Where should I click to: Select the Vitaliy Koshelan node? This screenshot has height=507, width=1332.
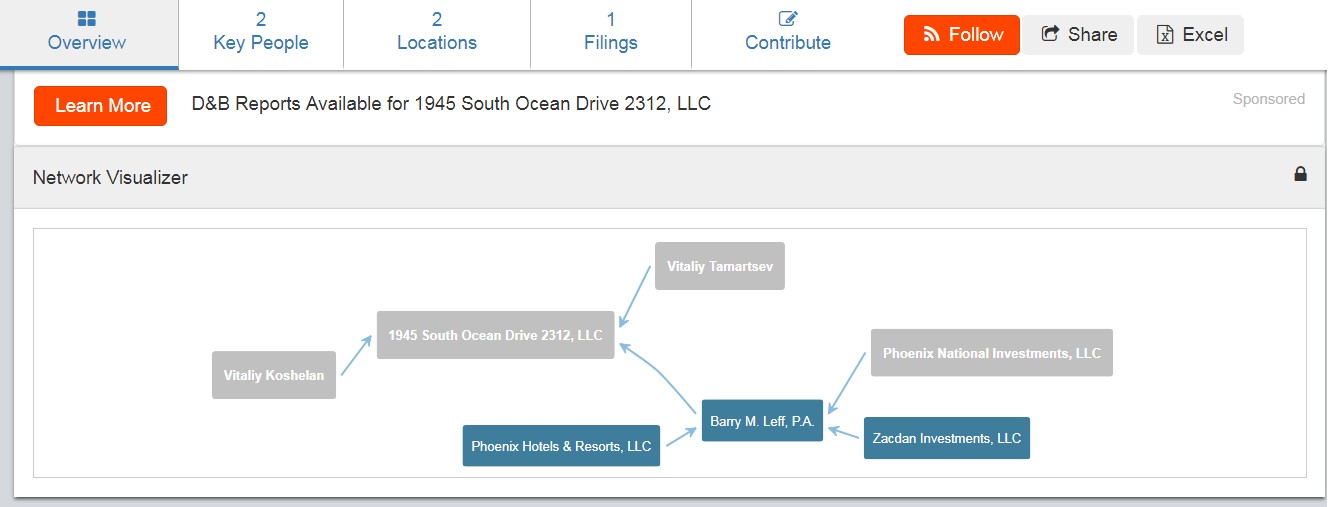[274, 375]
